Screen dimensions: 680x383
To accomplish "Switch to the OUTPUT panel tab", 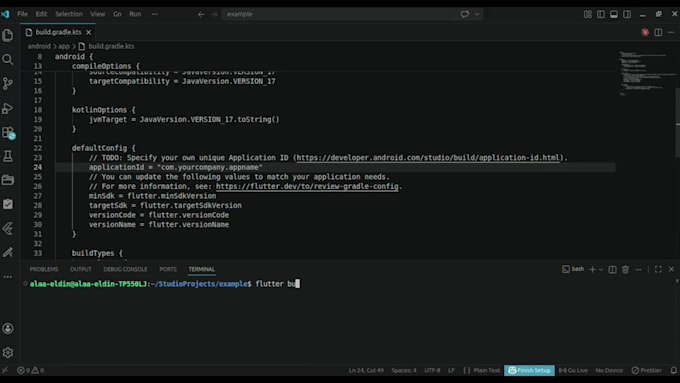I will pyautogui.click(x=81, y=269).
